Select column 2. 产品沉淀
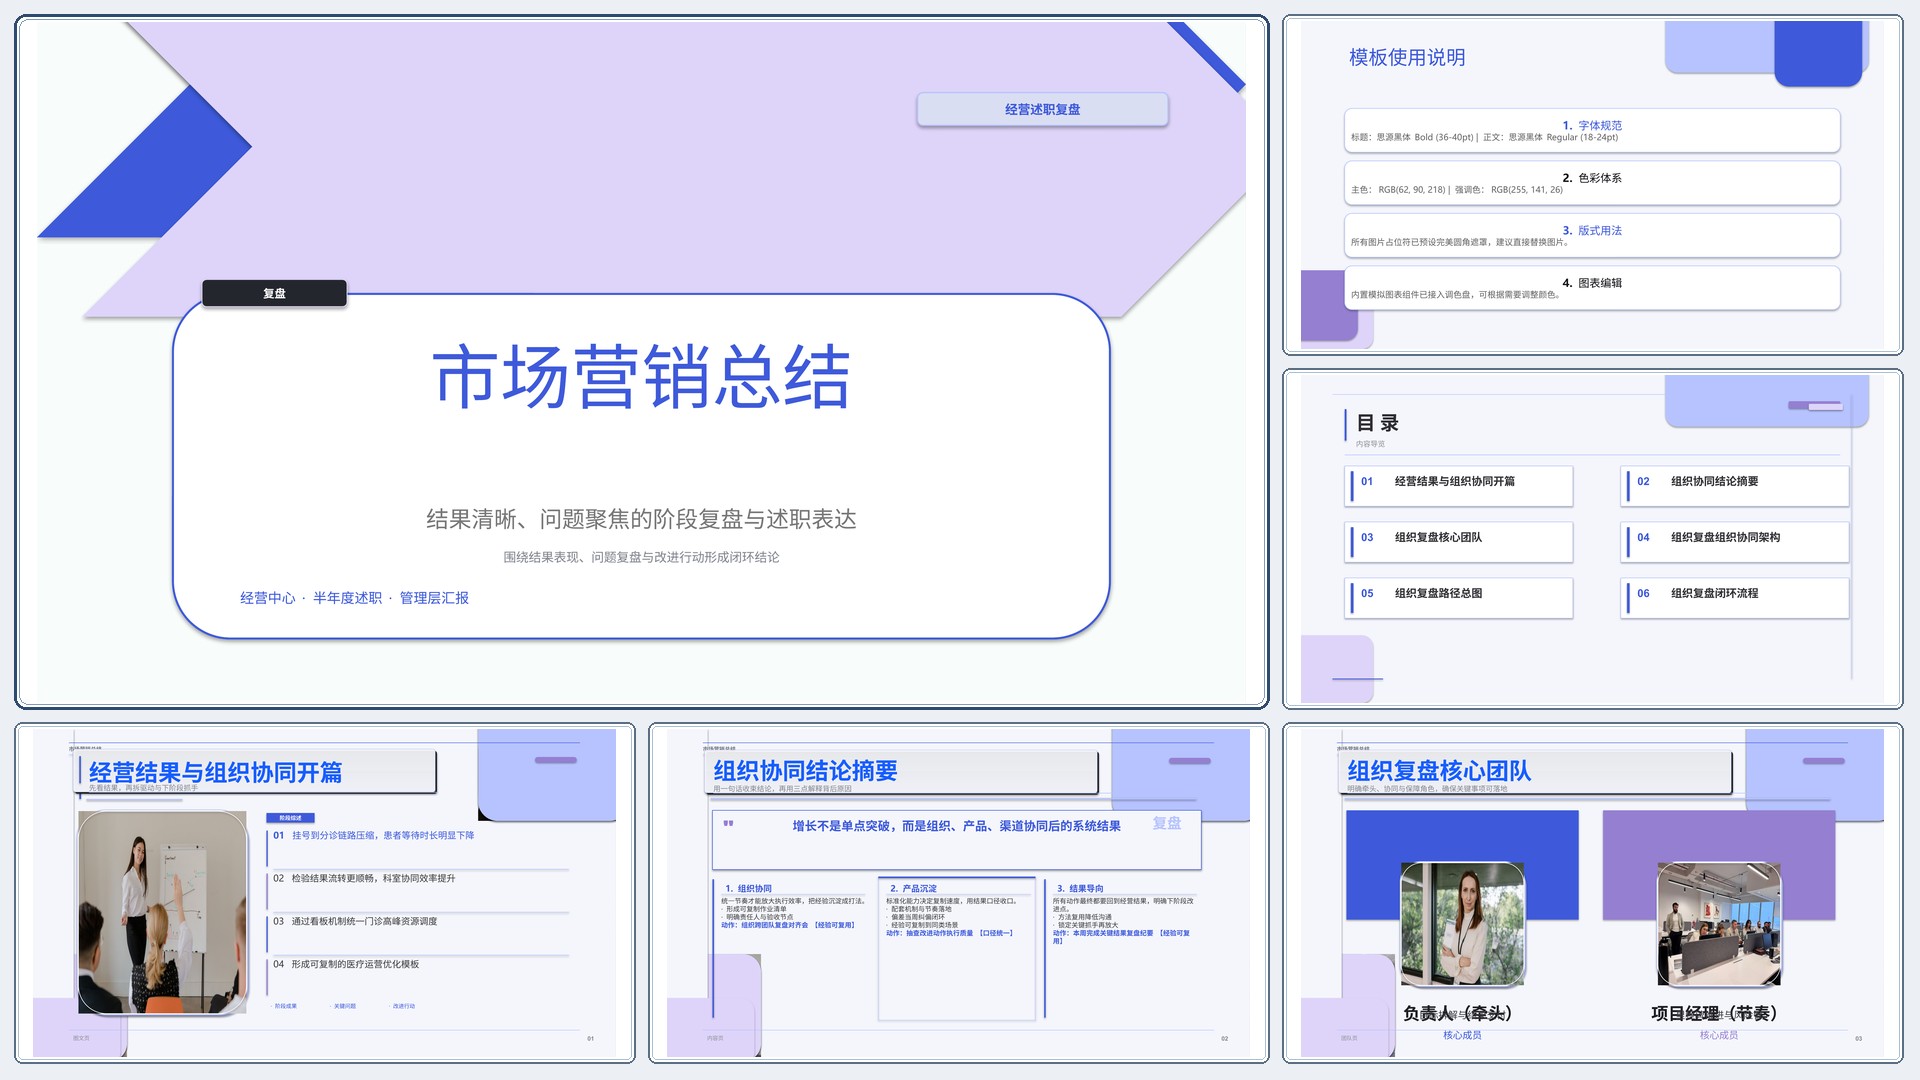 (957, 948)
